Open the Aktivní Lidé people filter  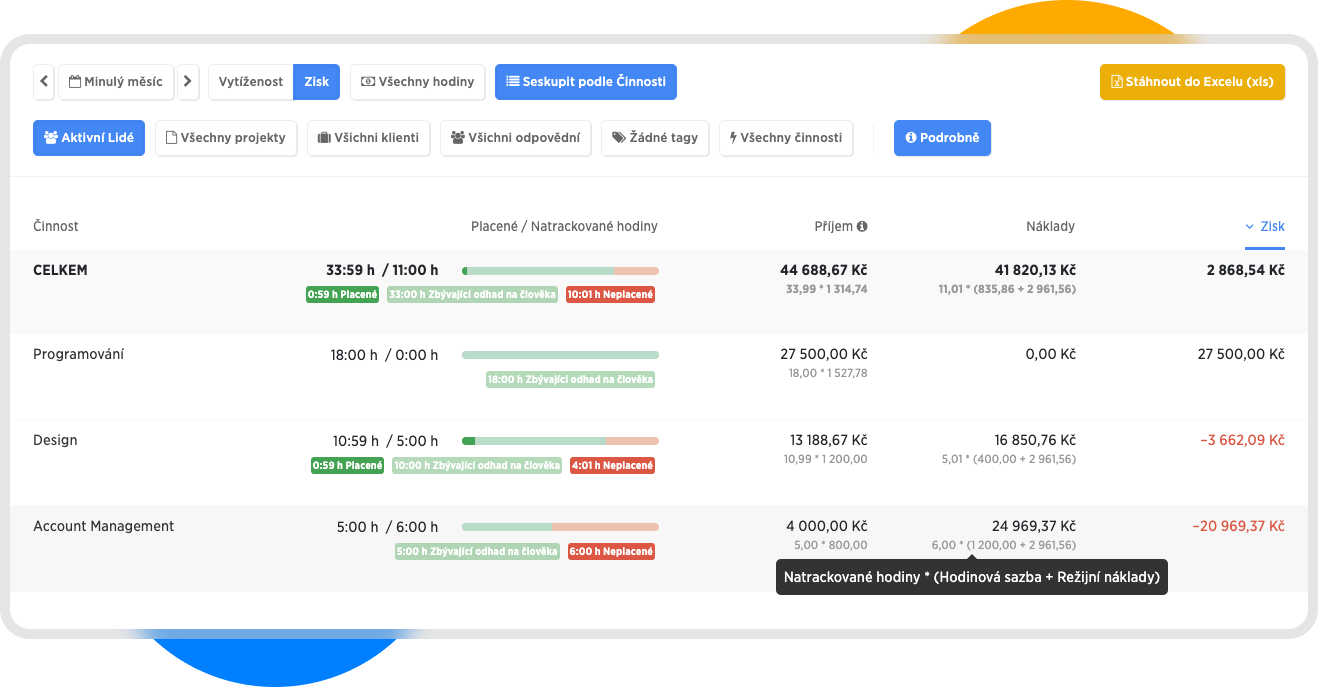click(x=89, y=138)
